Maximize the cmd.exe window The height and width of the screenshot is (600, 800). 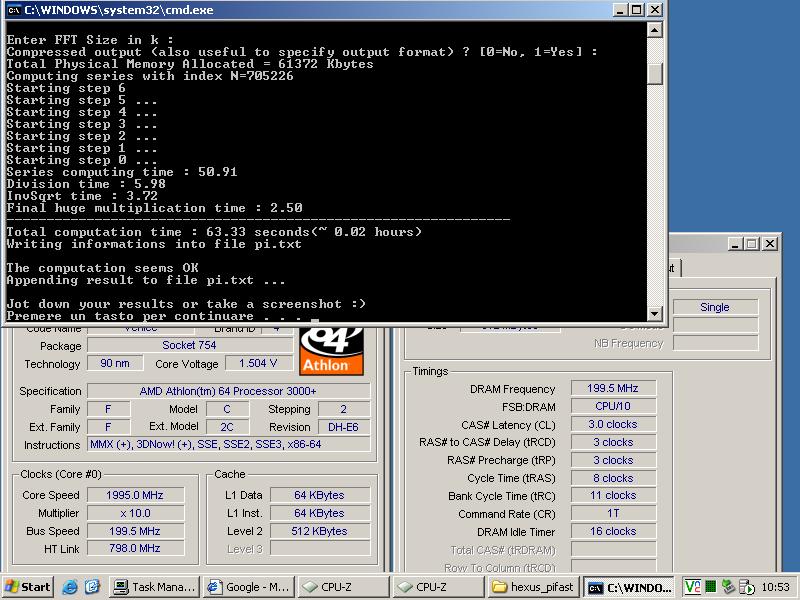(x=636, y=10)
